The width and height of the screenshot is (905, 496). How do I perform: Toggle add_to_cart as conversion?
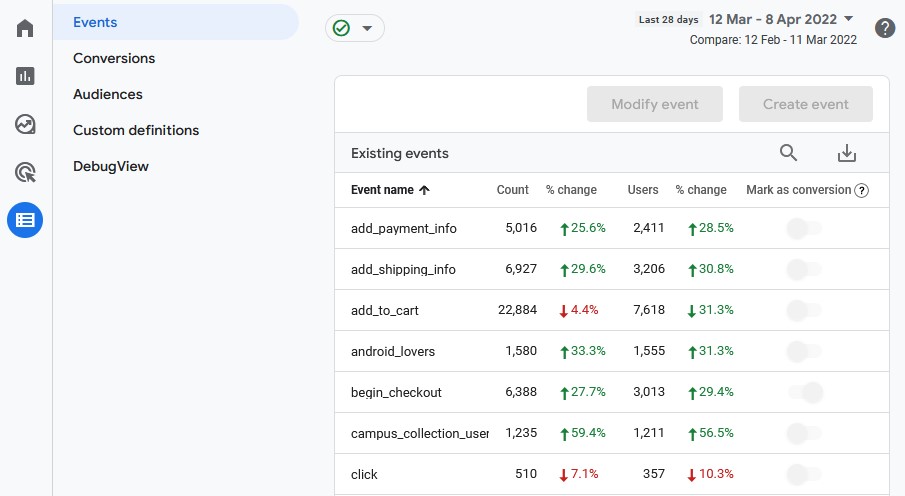pos(804,311)
